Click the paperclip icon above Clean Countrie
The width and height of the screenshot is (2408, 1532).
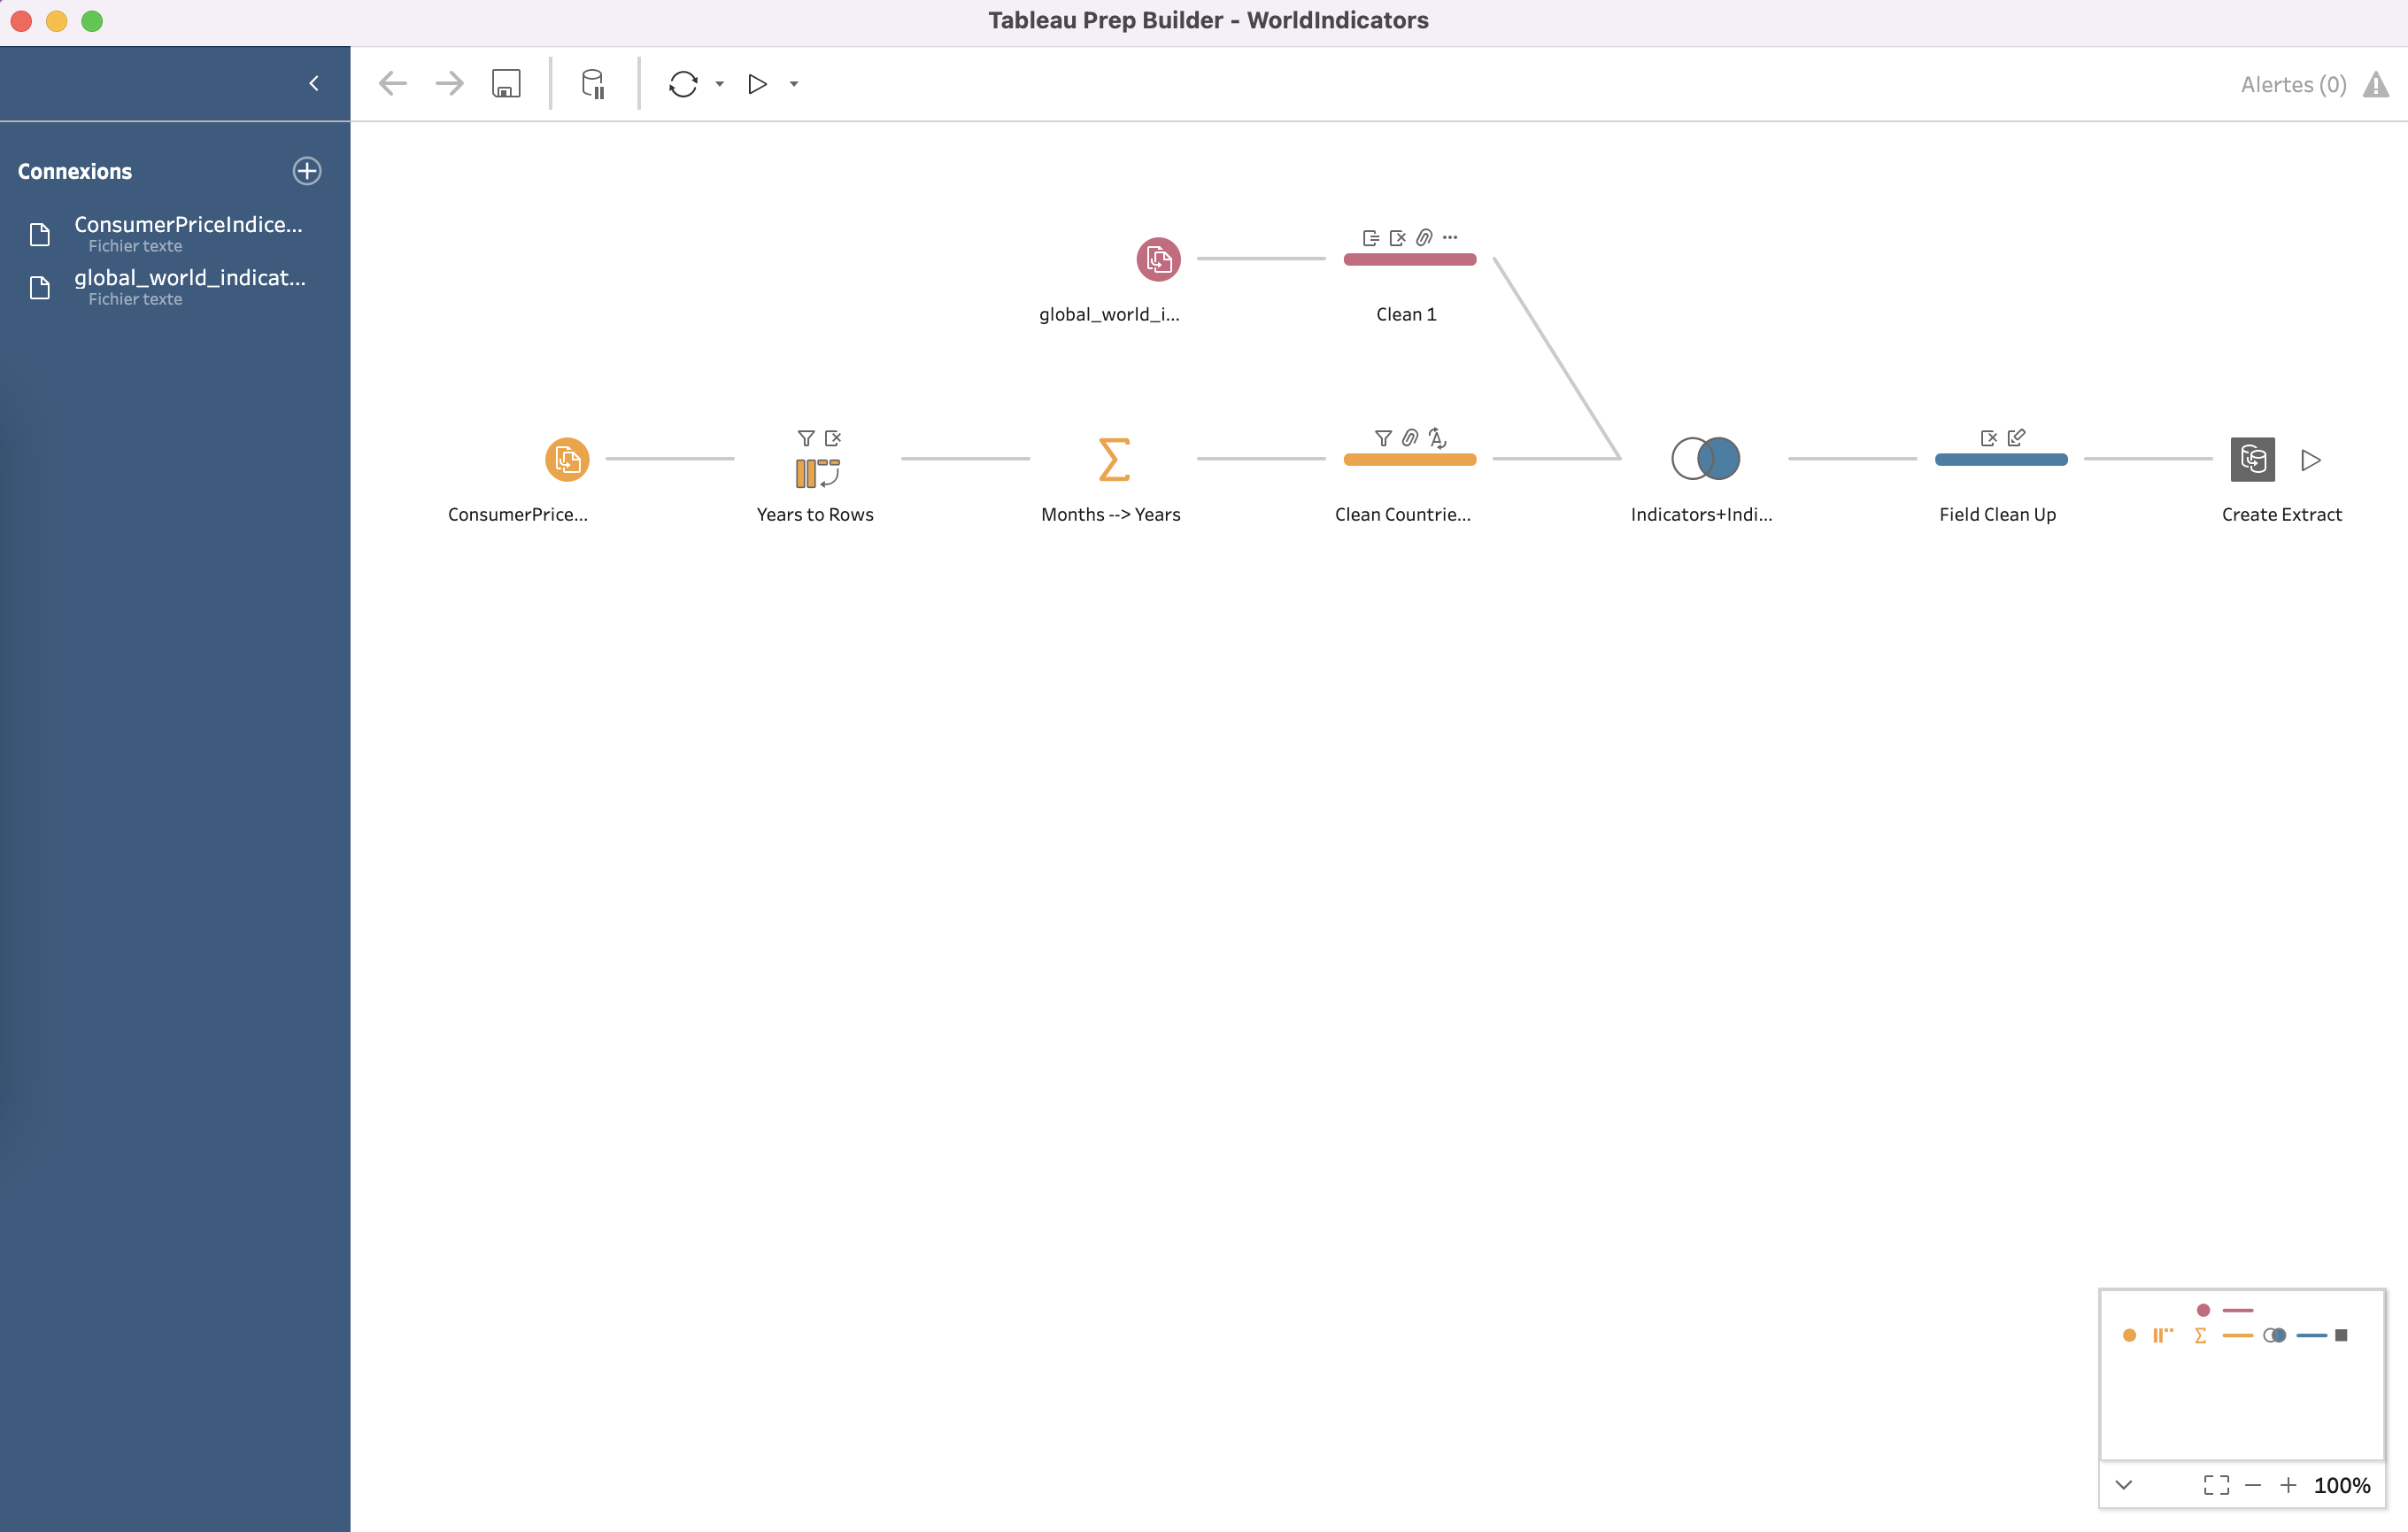[1410, 438]
